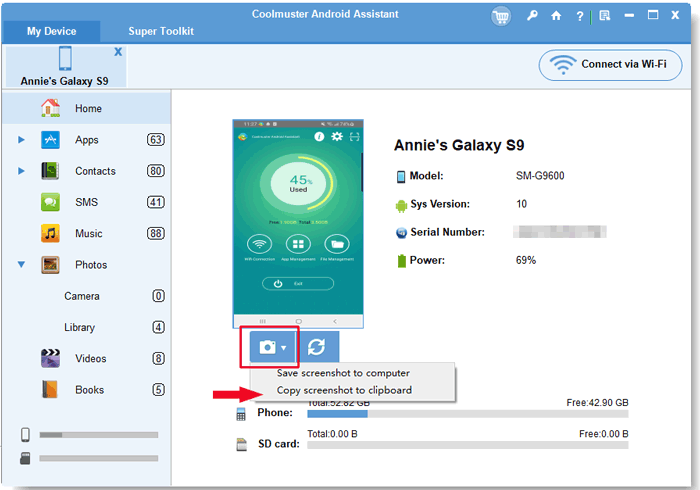The width and height of the screenshot is (700, 490).
Task: Click the scan icon in phone preview
Action: pos(354,137)
